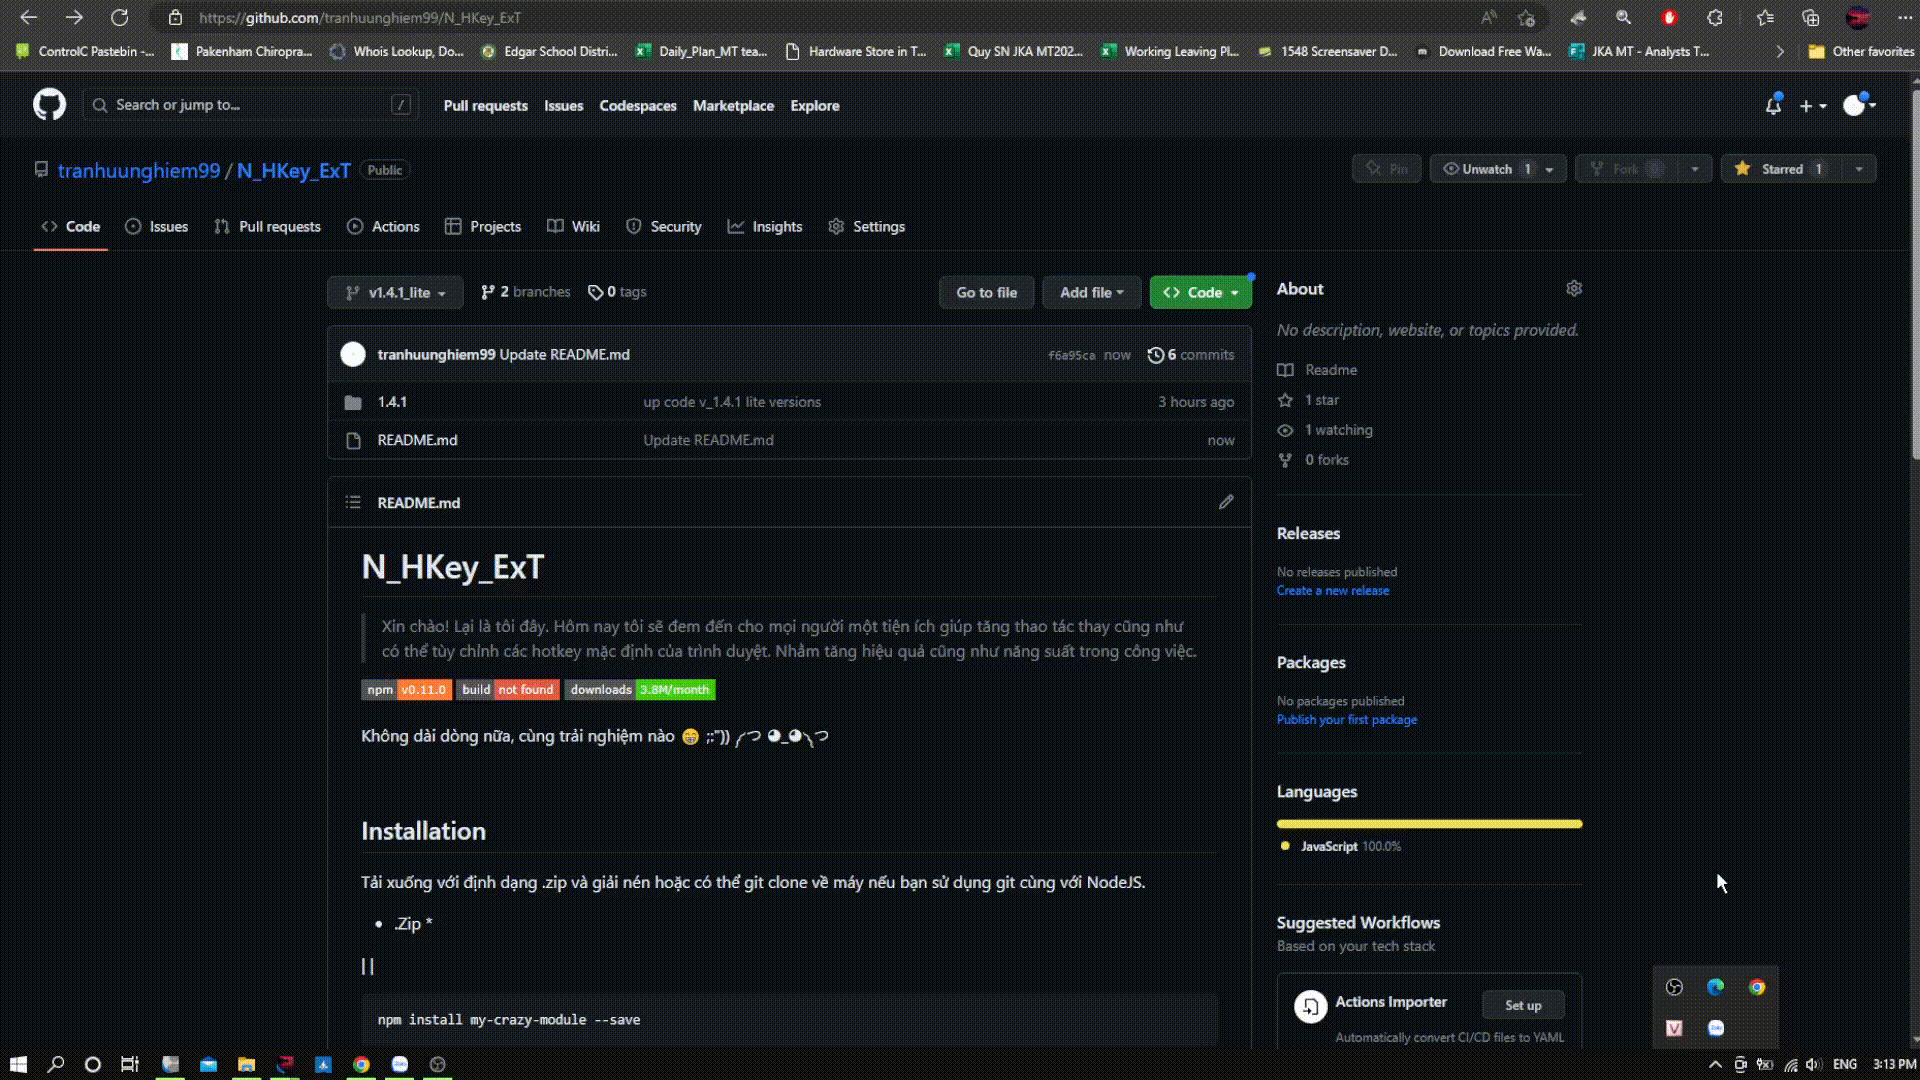Viewport: 1920px width, 1080px height.
Task: Switch to the Settings tab
Action: click(866, 226)
